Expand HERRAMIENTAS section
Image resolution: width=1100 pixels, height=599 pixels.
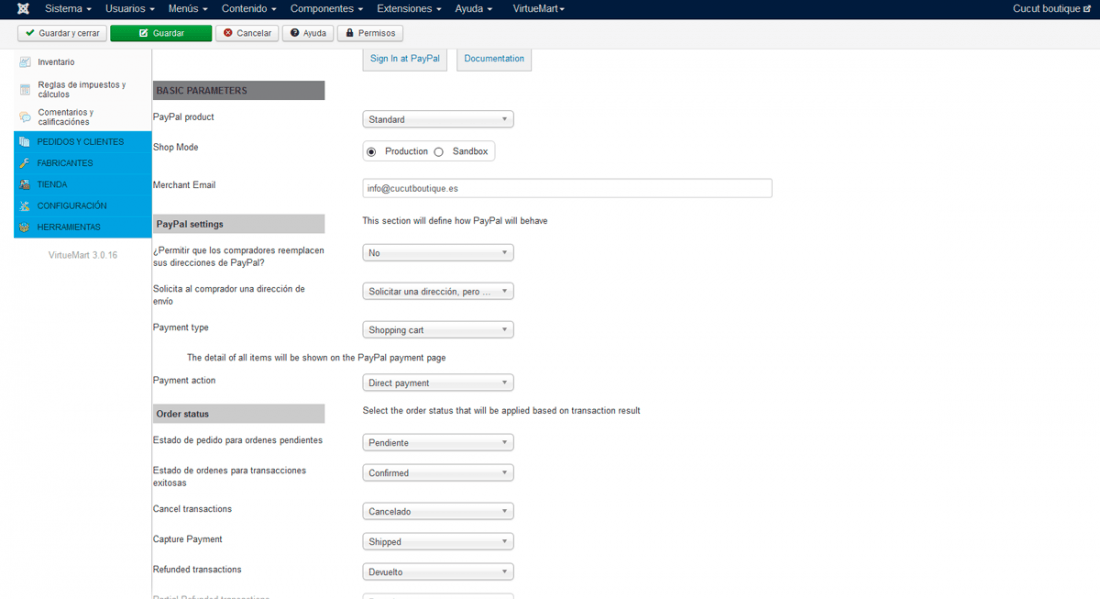pos(83,227)
